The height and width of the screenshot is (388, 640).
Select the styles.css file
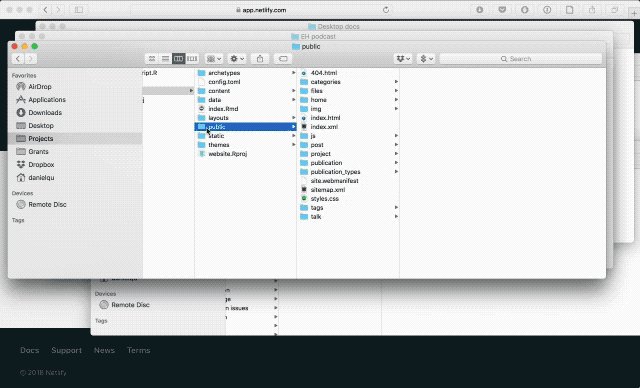pos(348,199)
